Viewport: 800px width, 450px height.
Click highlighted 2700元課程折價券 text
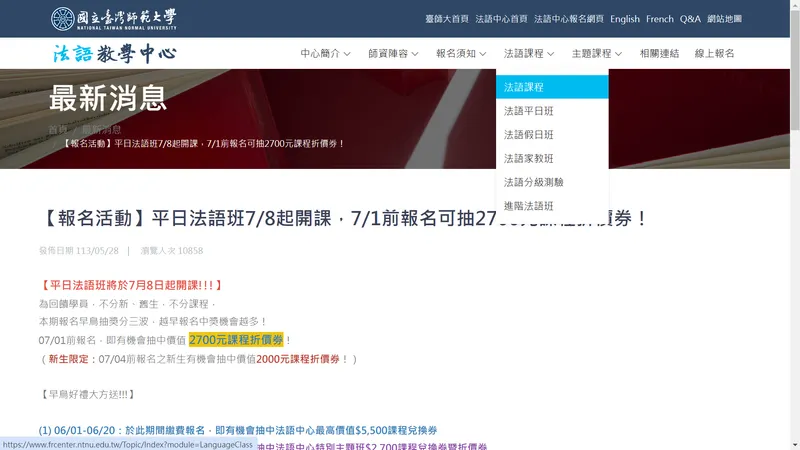coord(236,340)
